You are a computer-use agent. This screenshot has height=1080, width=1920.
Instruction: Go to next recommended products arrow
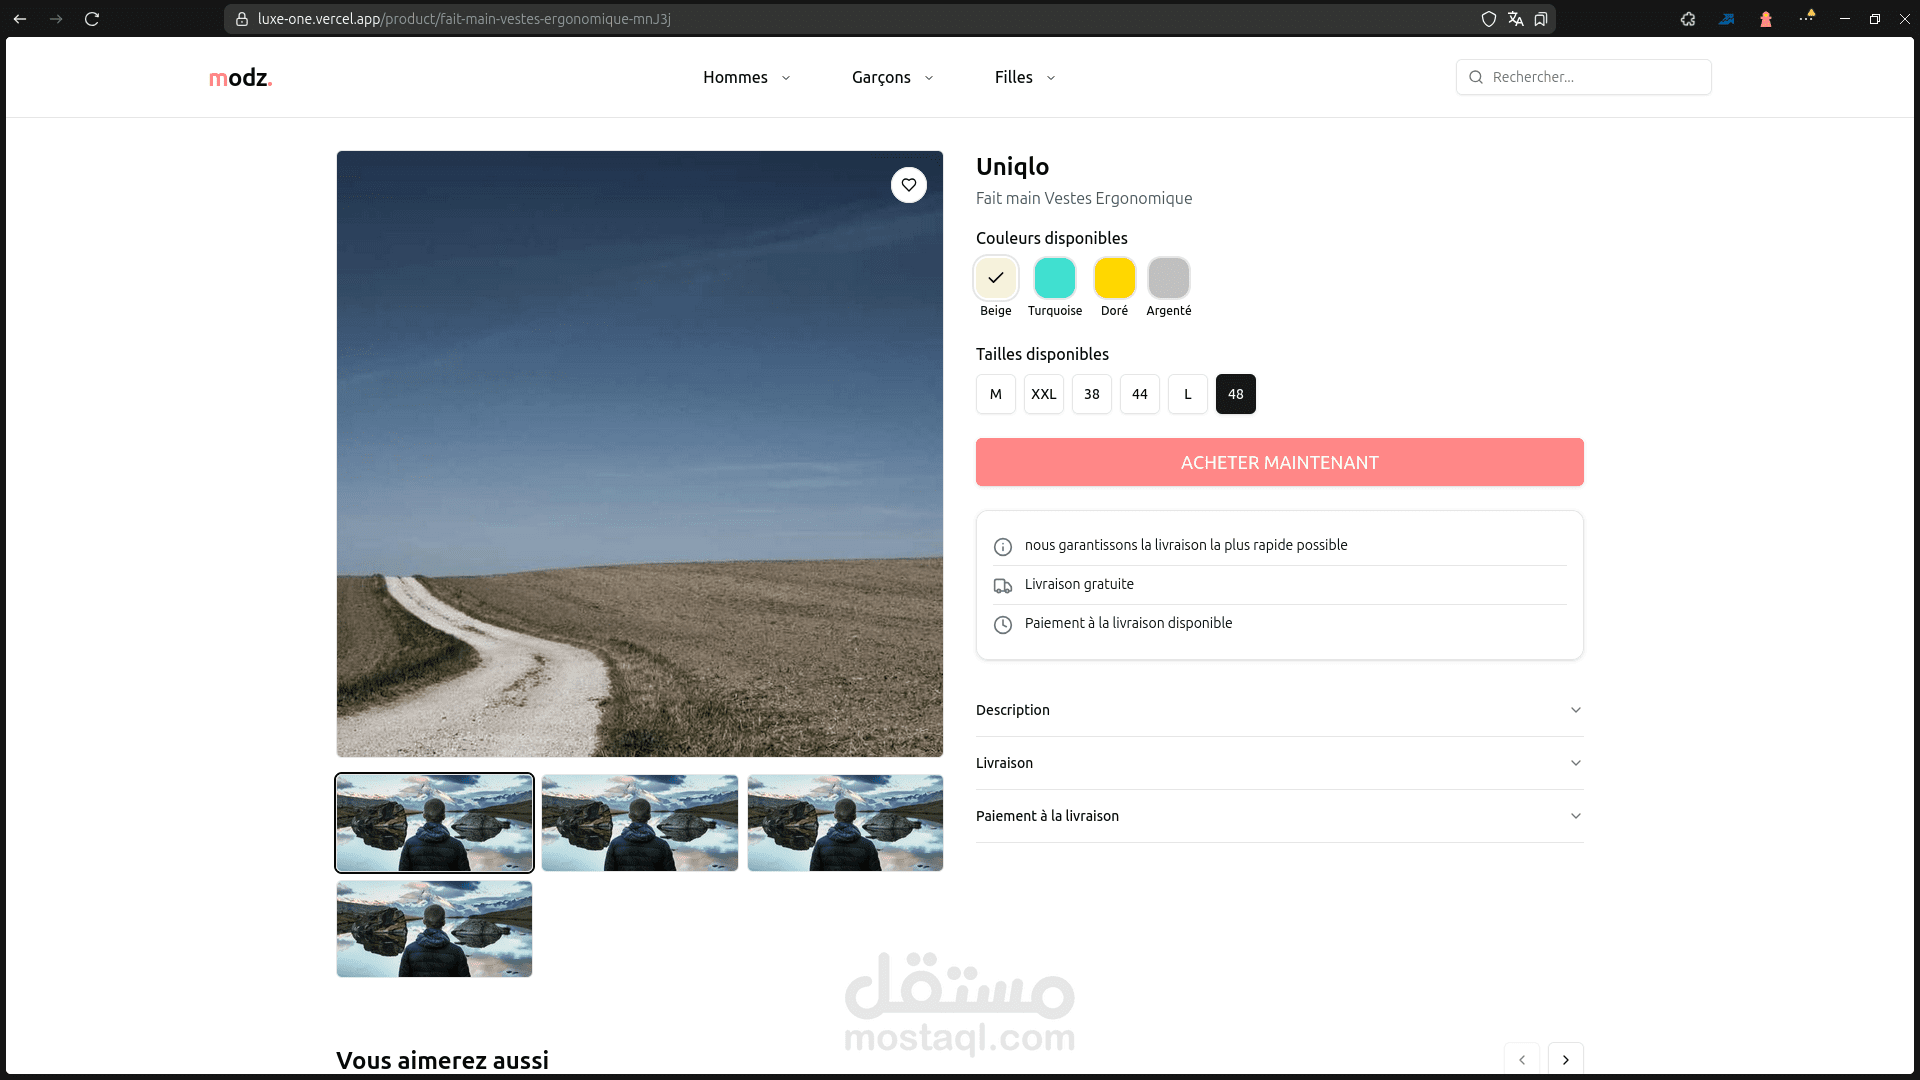1565,1059
